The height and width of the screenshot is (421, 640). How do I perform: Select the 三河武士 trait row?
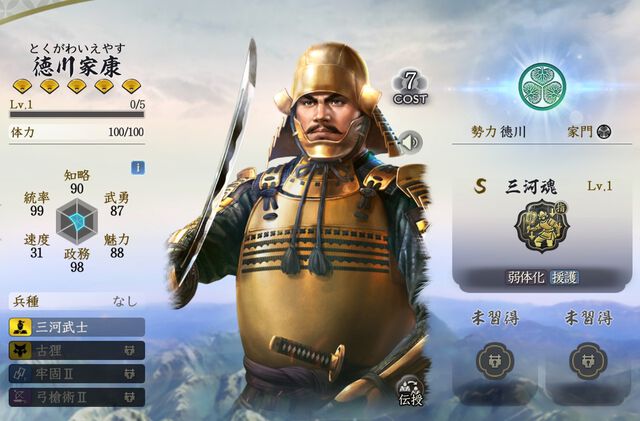(77, 327)
